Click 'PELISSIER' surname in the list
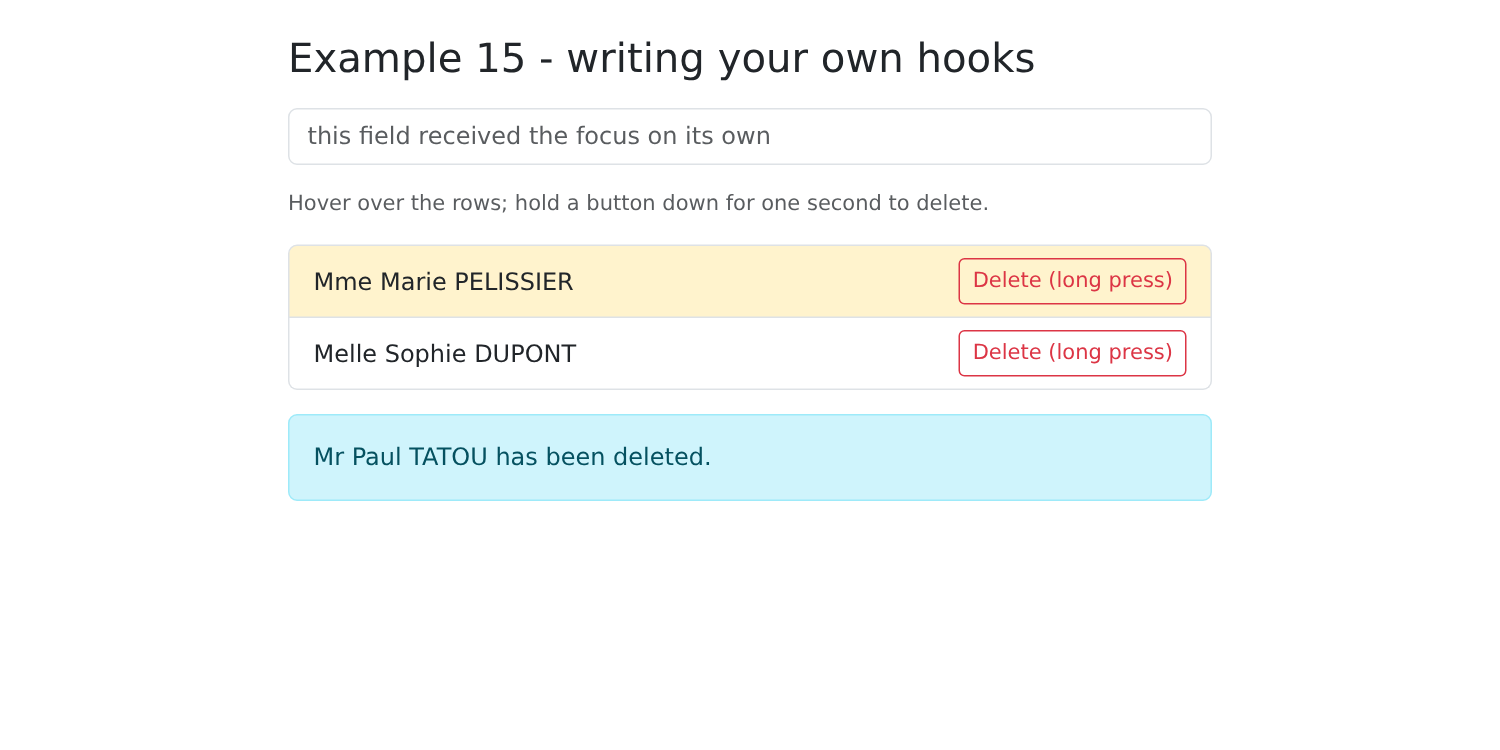Image resolution: width=1500 pixels, height=750 pixels. [514, 282]
